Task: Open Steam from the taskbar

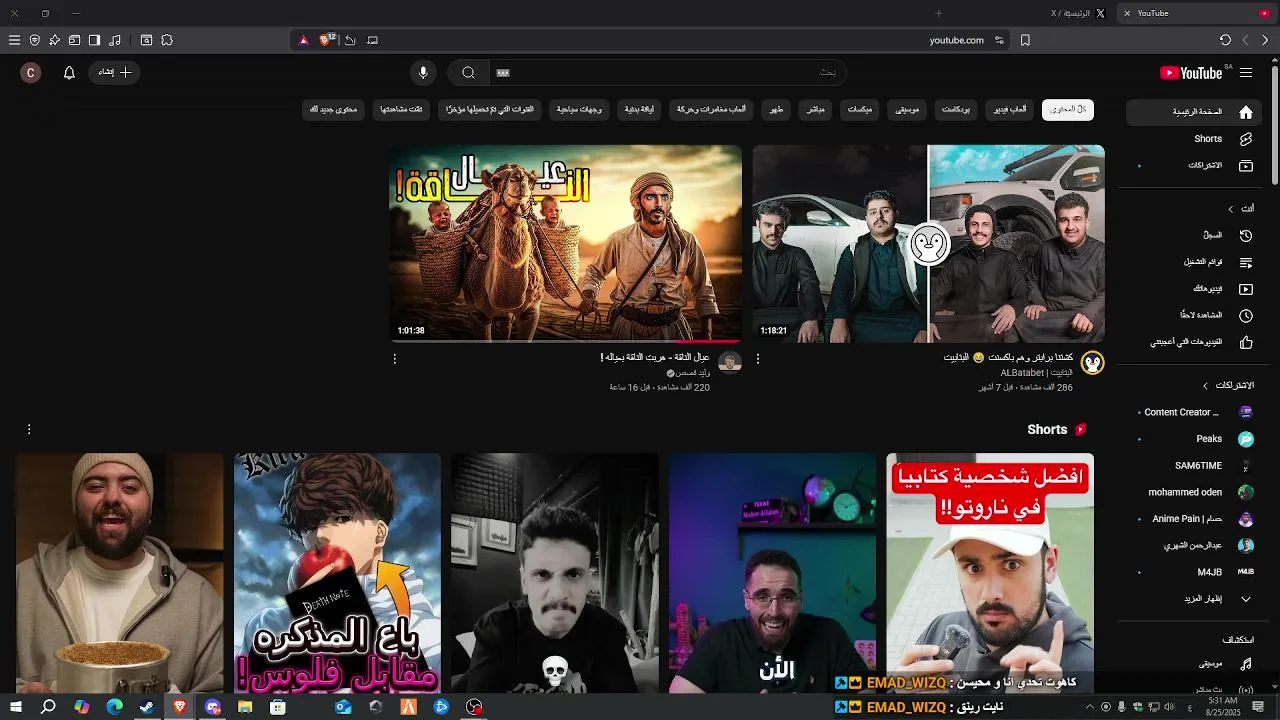Action: pyautogui.click(x=147, y=707)
